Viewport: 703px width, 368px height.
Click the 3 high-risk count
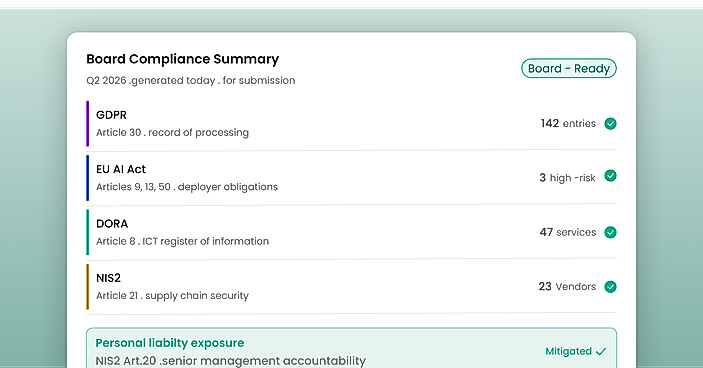point(567,178)
